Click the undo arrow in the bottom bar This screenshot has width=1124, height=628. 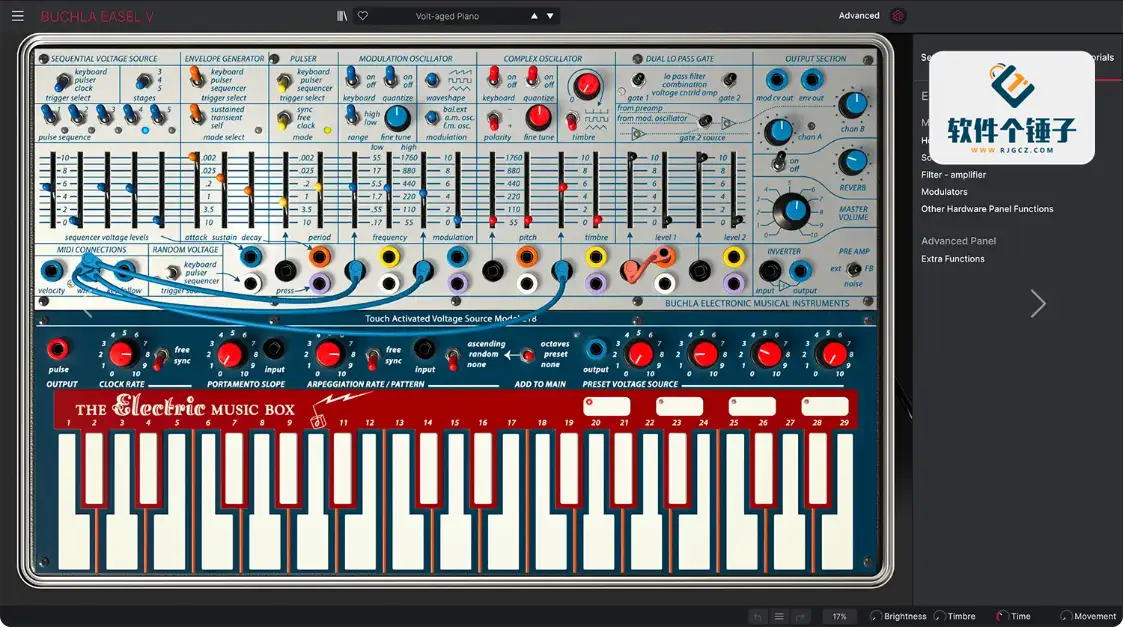(759, 616)
